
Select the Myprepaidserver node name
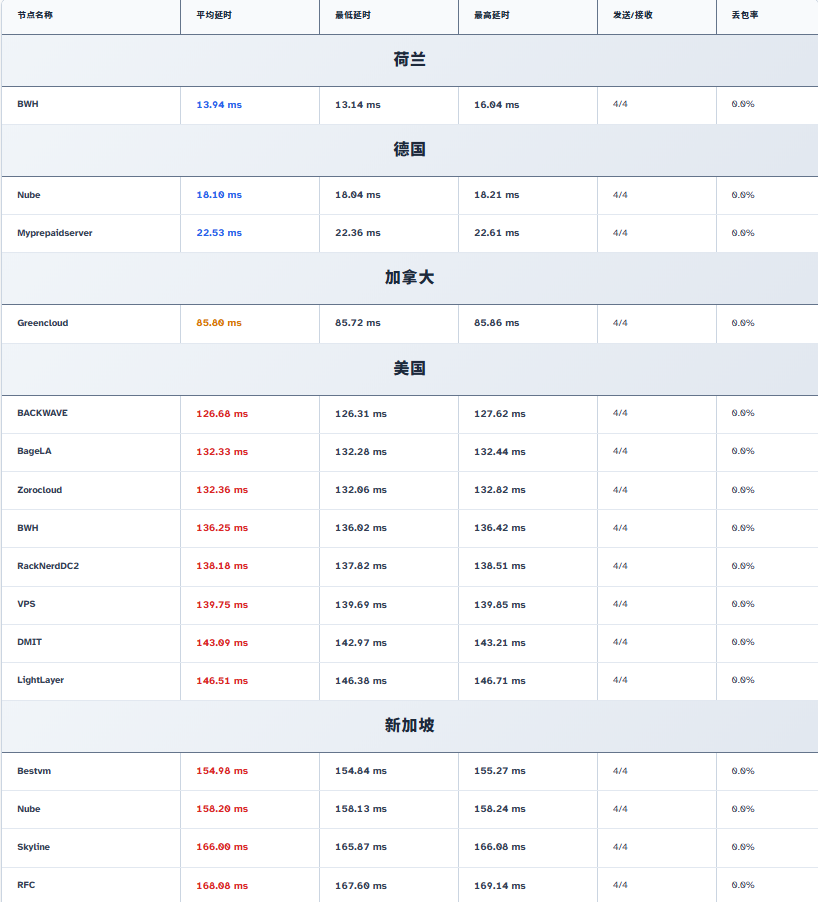click(54, 233)
